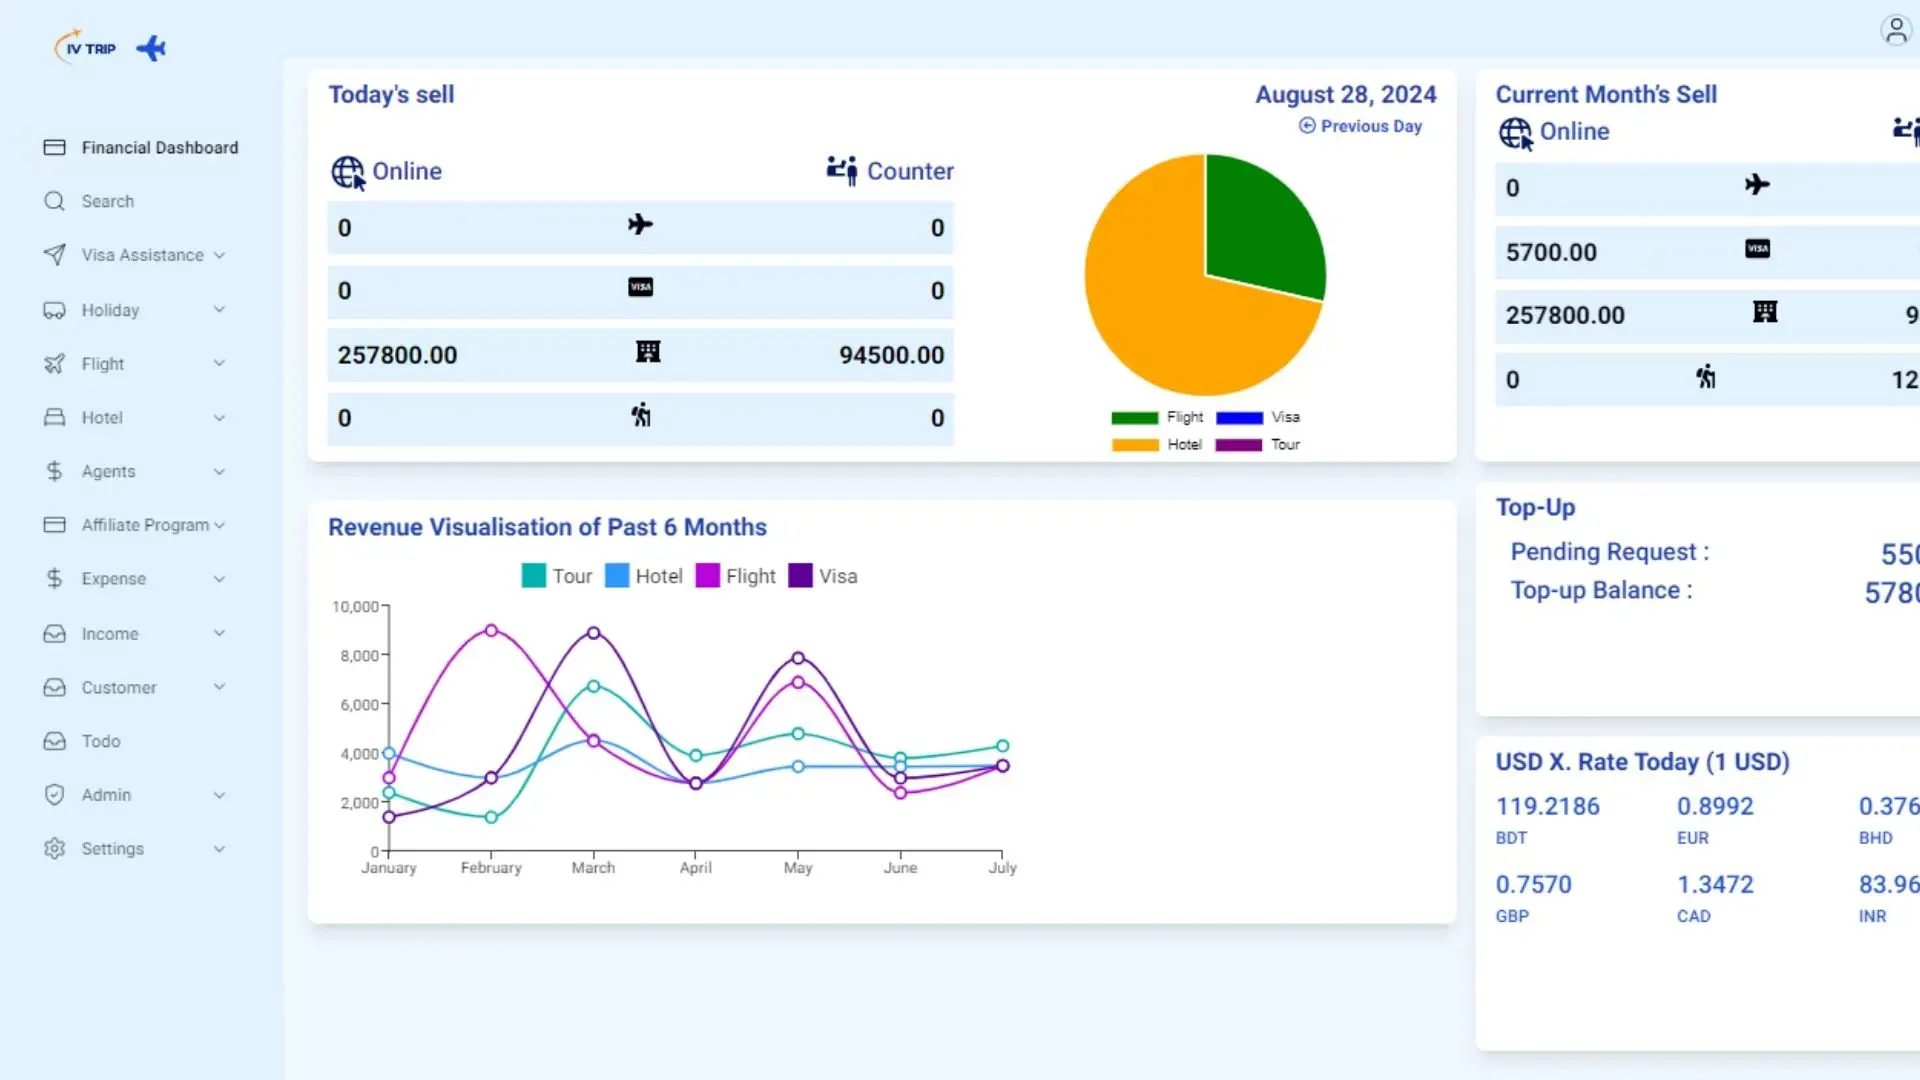Click the Visa icon in Today's sell

click(640, 287)
